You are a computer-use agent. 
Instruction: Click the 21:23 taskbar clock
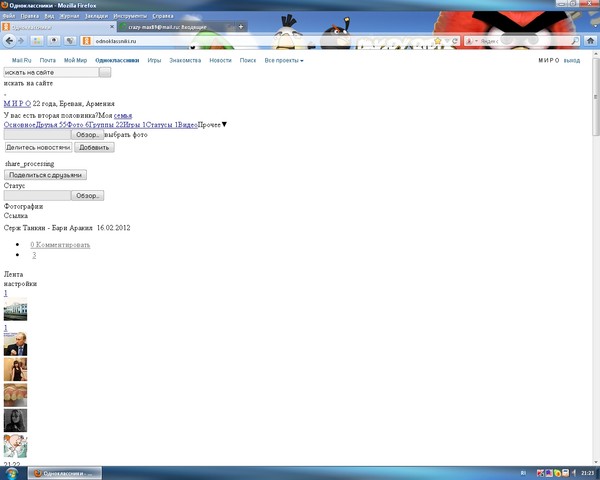tap(587, 473)
